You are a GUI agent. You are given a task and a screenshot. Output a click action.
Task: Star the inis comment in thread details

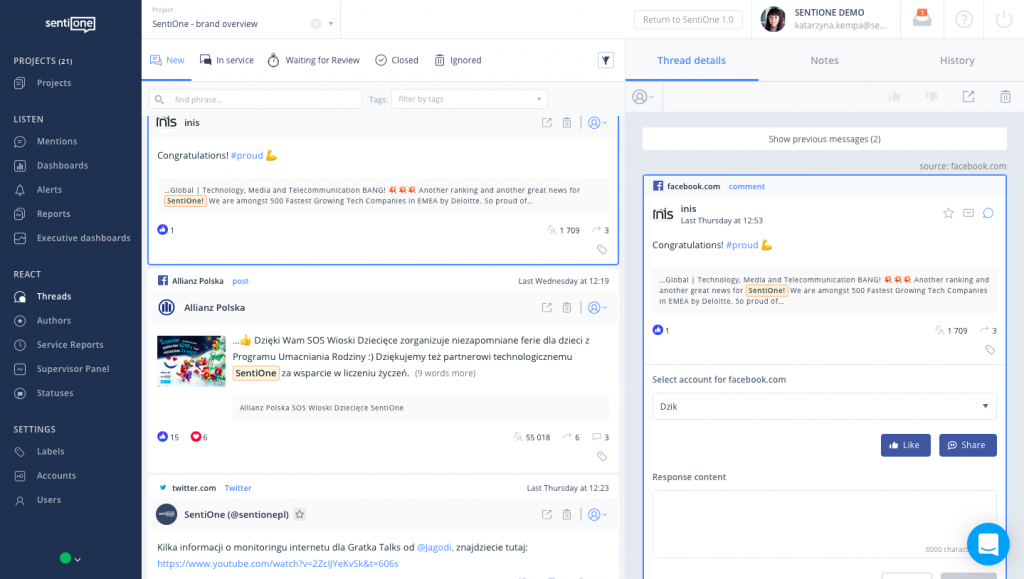[x=948, y=213]
